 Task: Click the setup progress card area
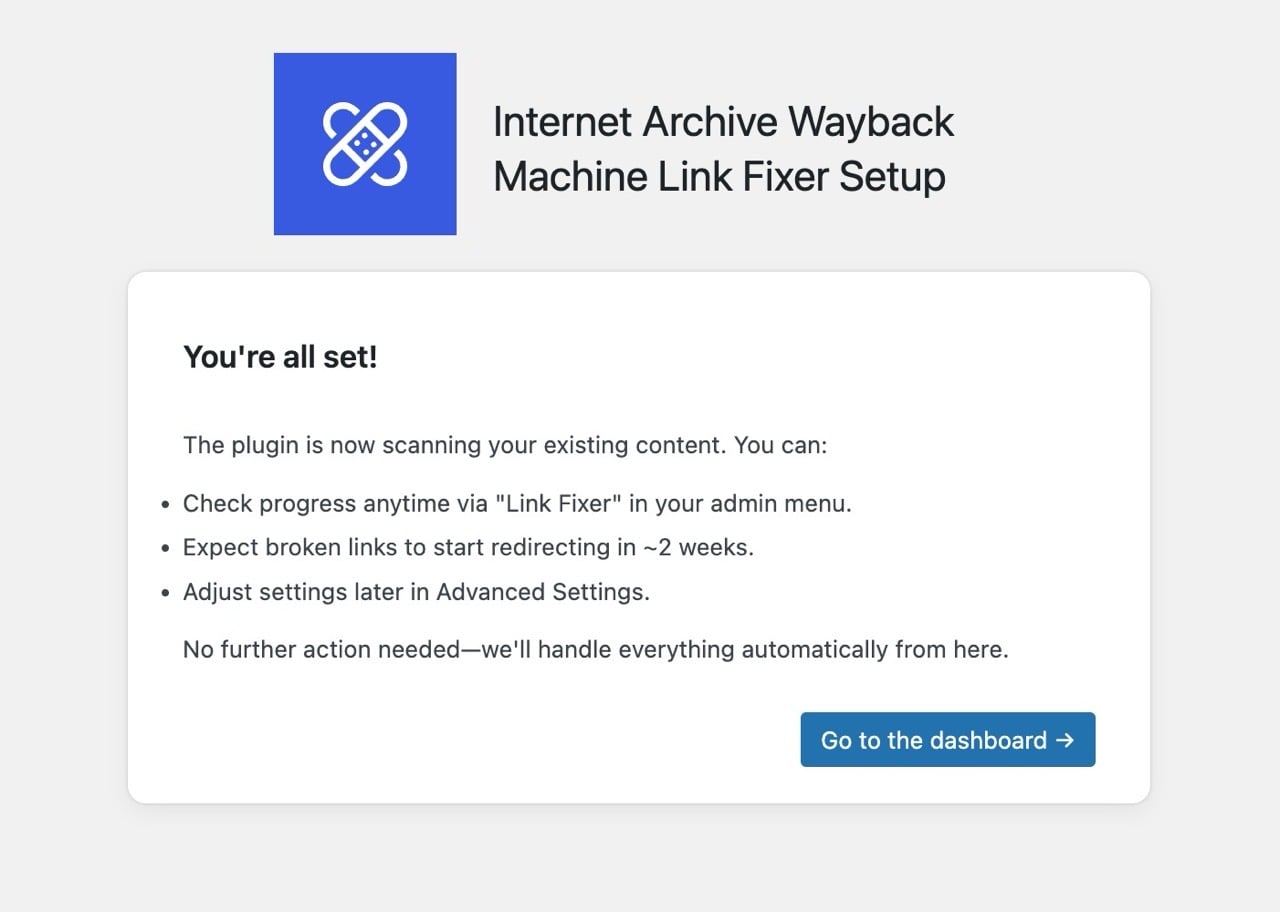coord(640,535)
